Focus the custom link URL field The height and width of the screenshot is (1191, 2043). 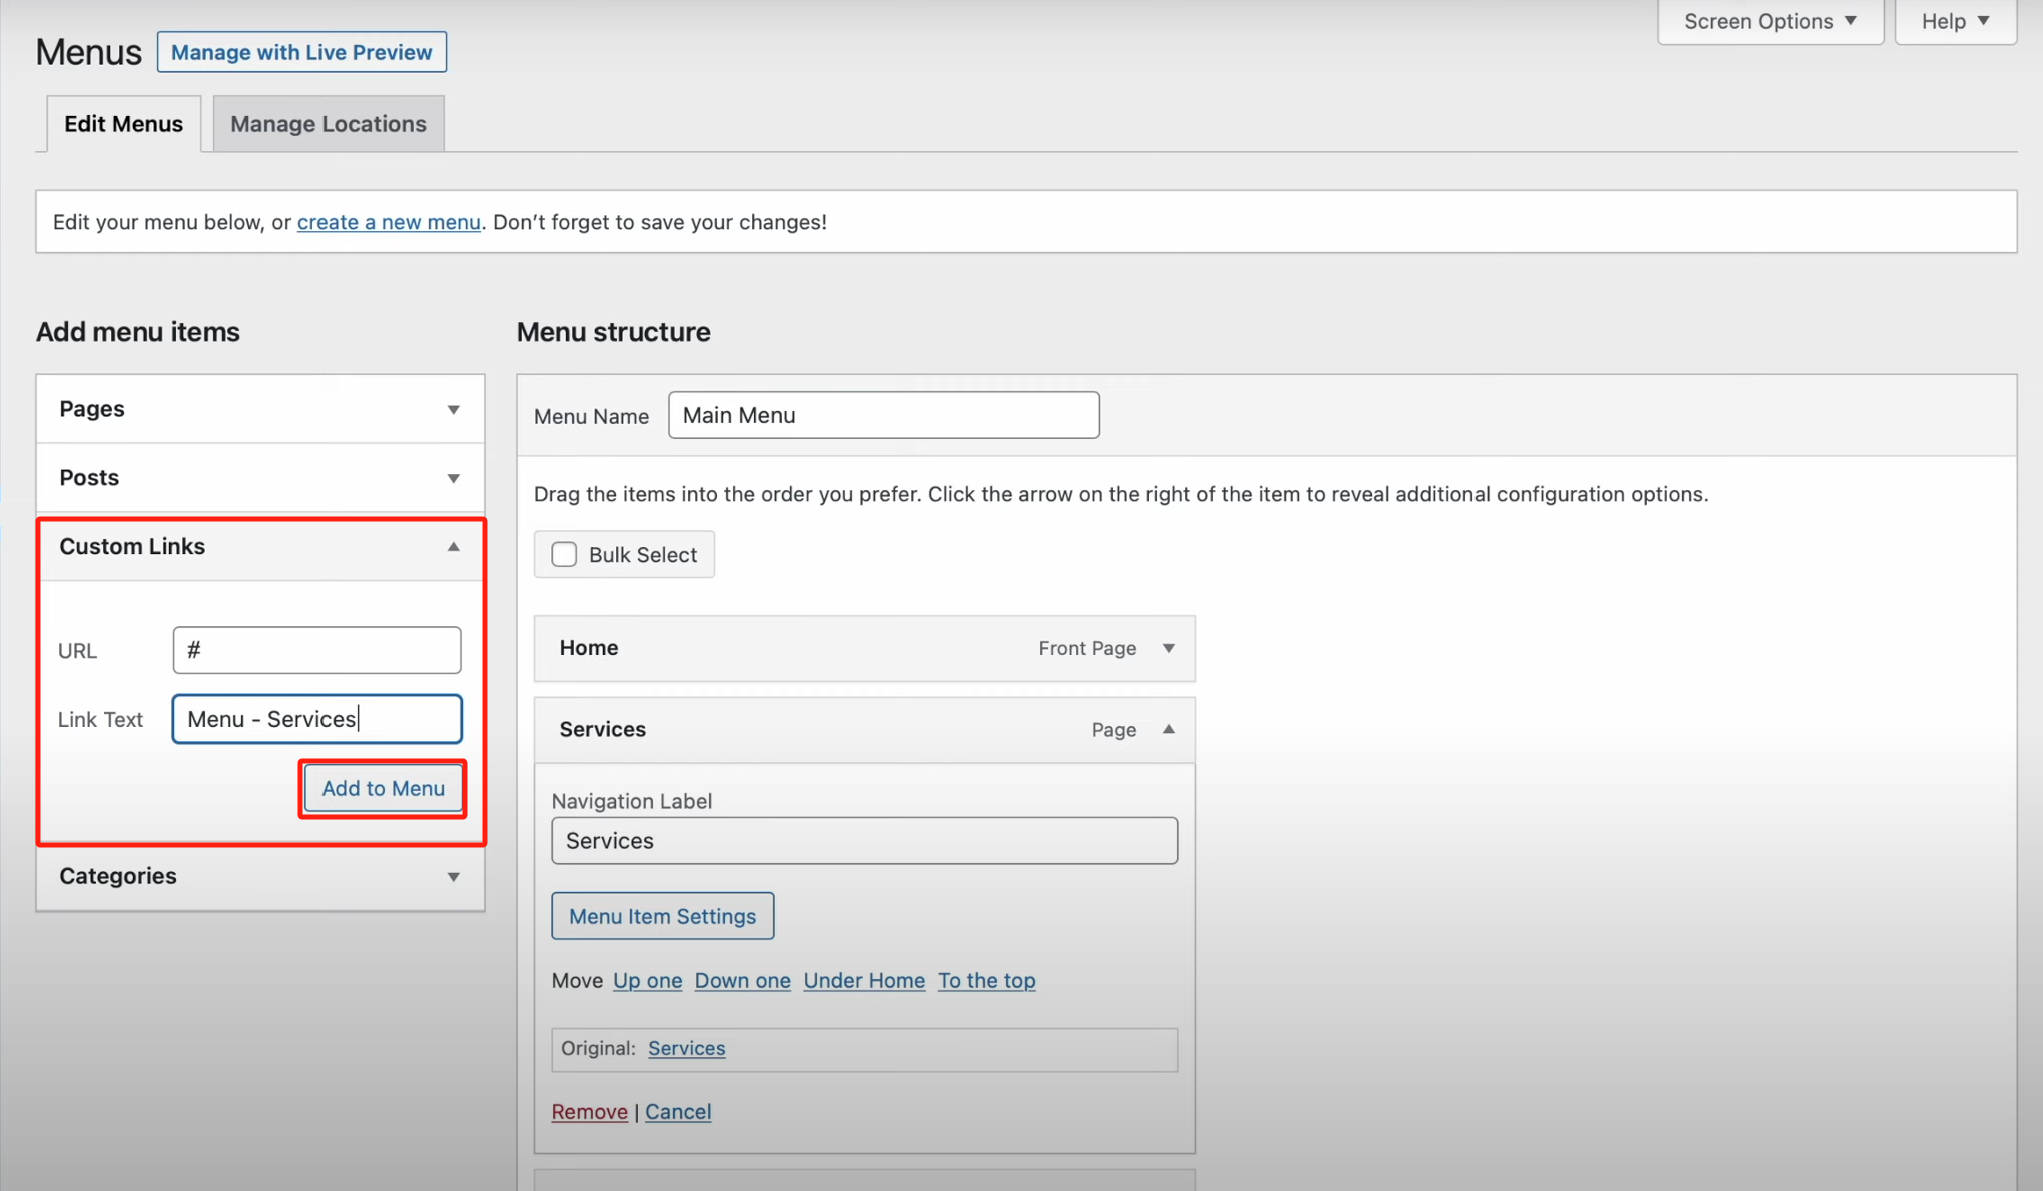click(316, 650)
